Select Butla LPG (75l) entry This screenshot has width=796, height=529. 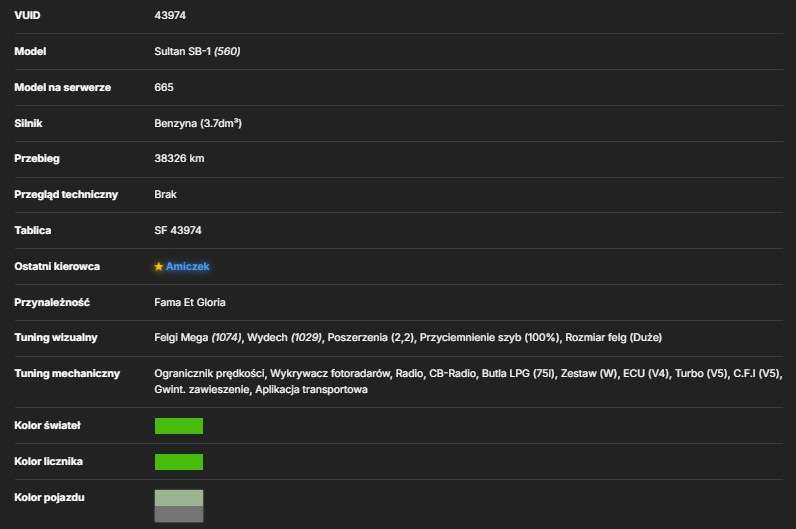click(x=518, y=374)
